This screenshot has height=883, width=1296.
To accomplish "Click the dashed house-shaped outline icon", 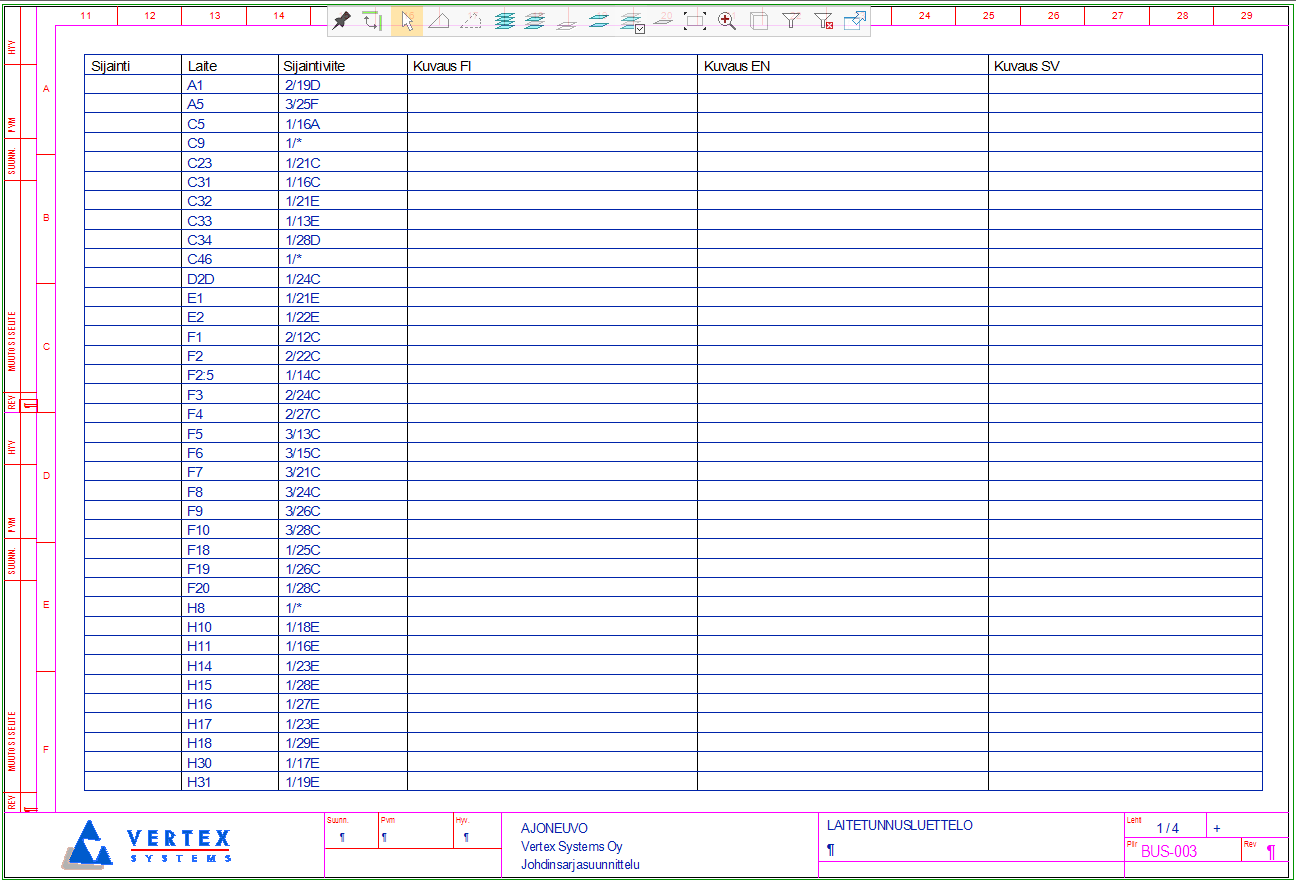I will click(x=471, y=20).
